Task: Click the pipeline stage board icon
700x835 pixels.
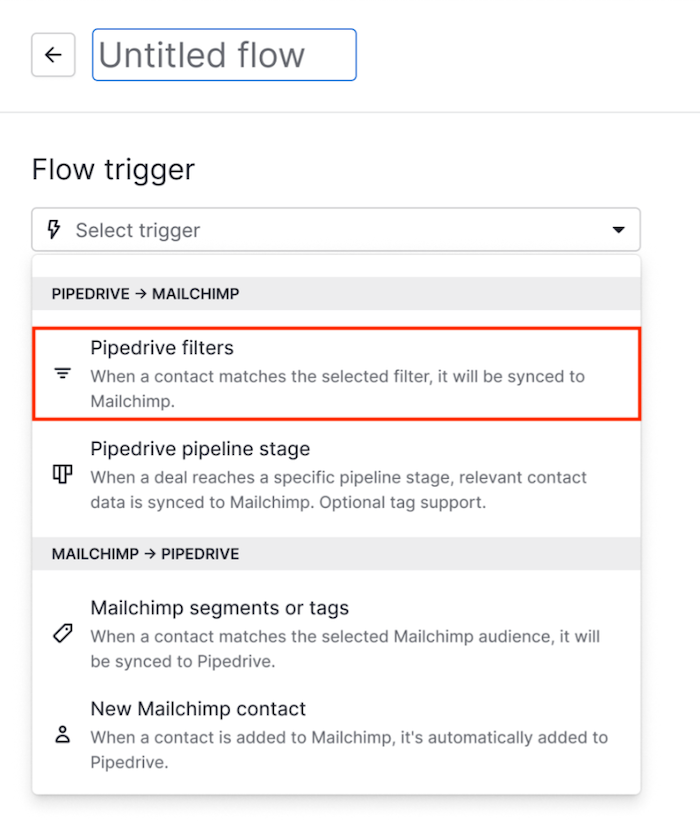Action: coord(63,474)
